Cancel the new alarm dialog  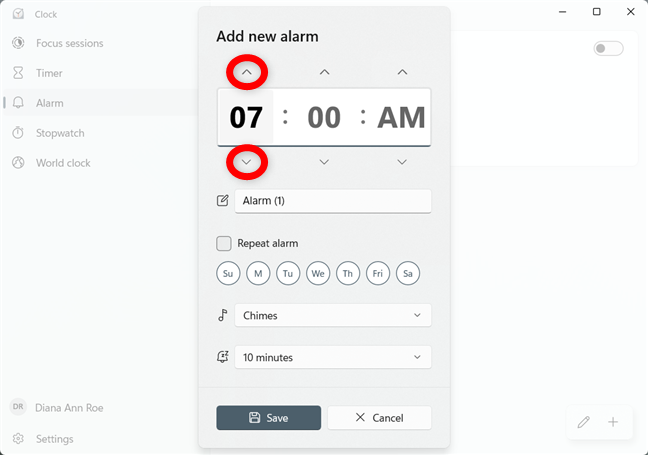[379, 417]
